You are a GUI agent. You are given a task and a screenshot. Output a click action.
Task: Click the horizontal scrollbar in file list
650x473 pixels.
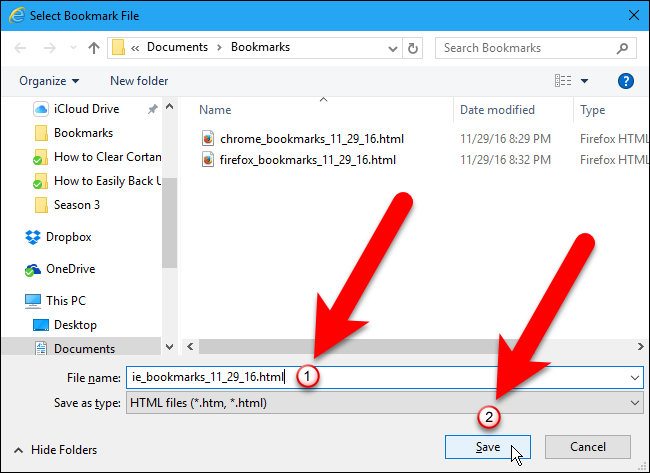(x=347, y=347)
